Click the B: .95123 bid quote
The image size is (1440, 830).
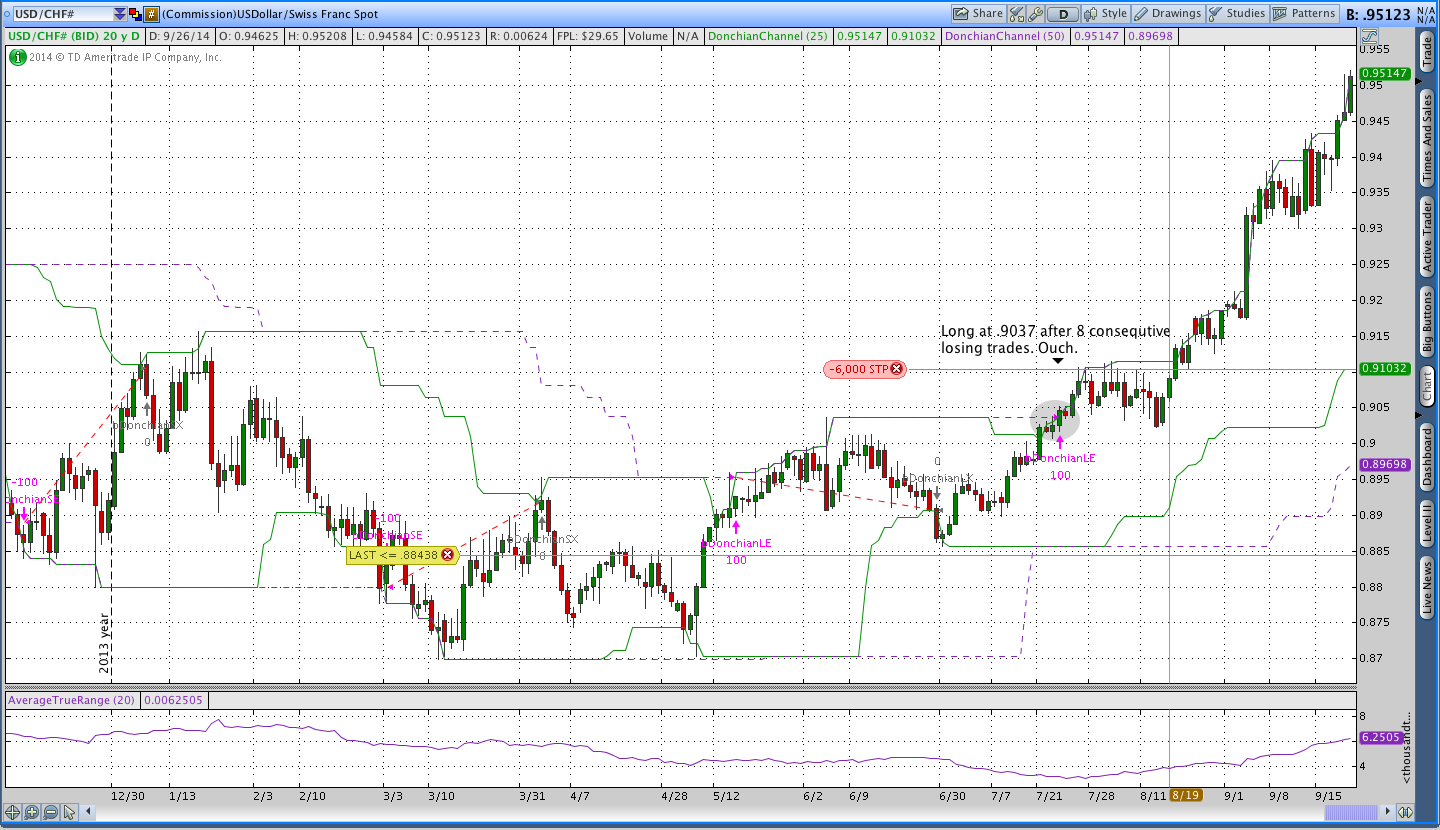click(1379, 14)
